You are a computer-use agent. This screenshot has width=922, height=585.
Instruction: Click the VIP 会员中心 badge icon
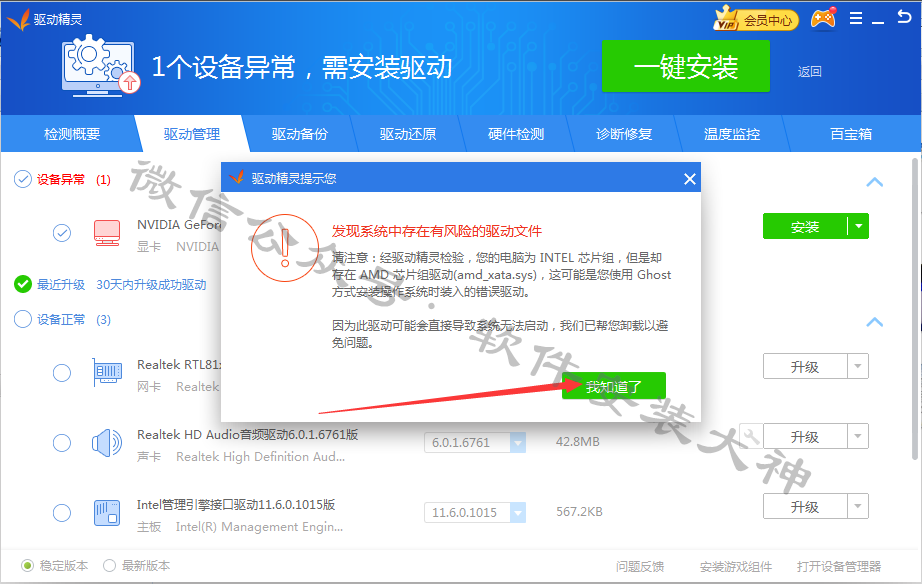pos(755,19)
